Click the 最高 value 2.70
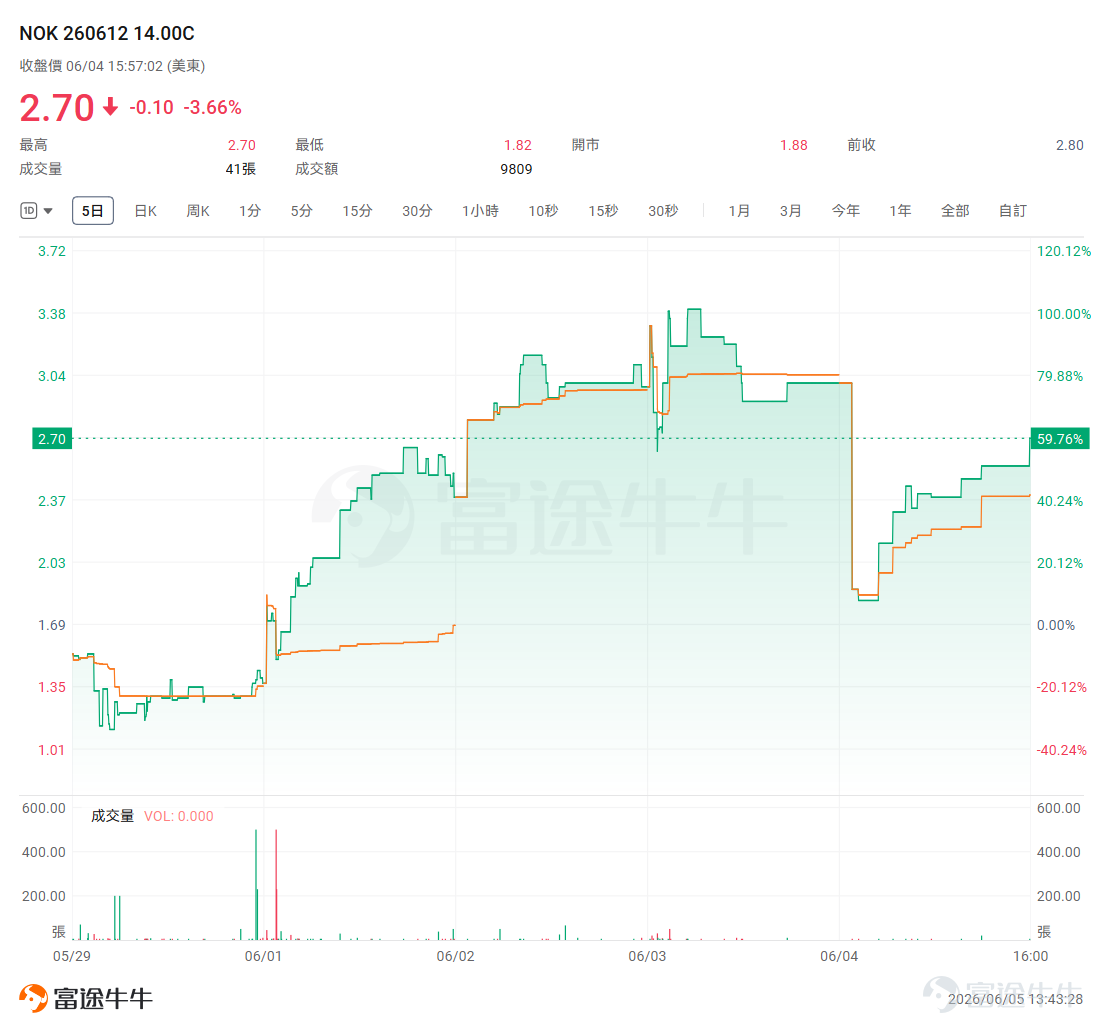 point(241,145)
